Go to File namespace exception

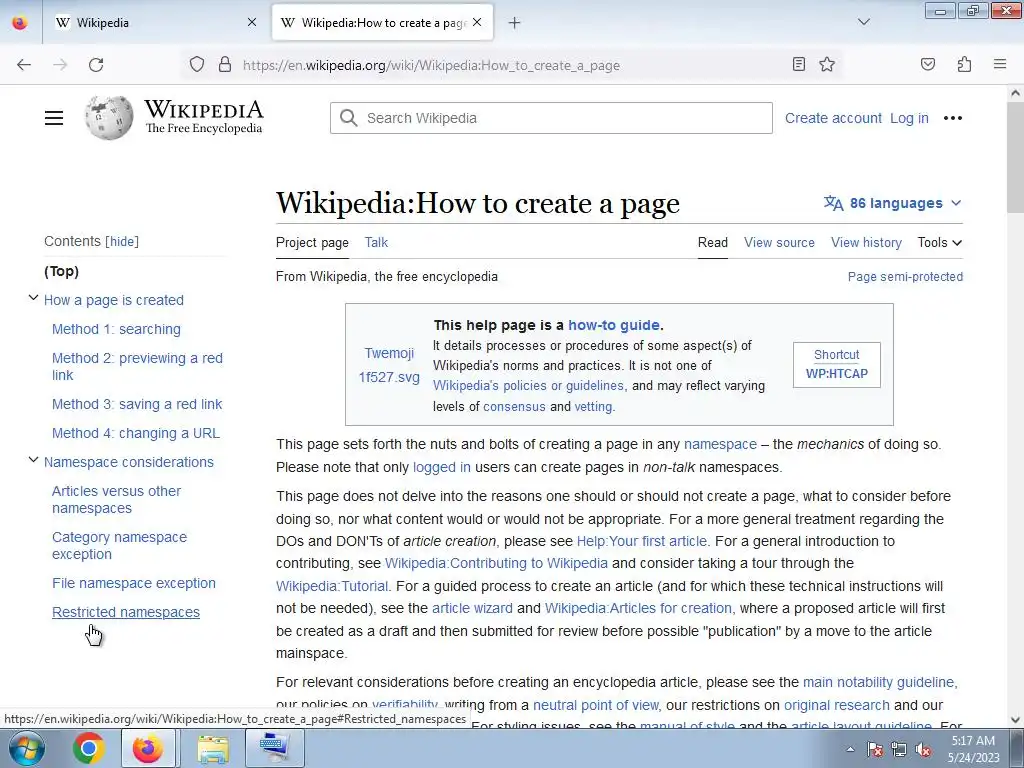coord(134,583)
